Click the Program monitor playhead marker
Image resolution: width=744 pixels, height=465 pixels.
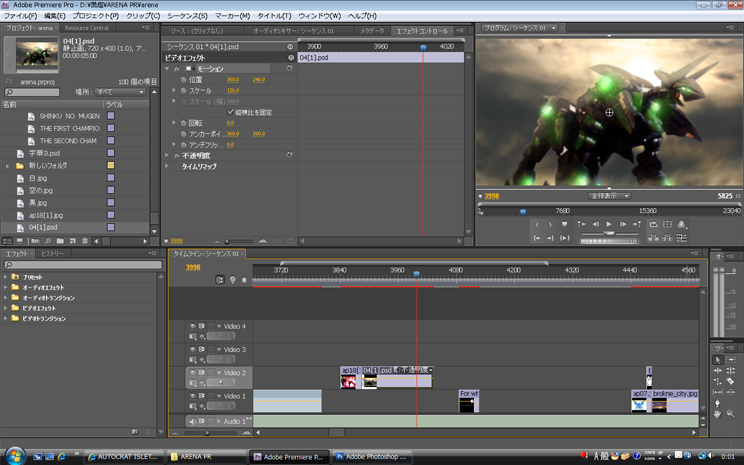(x=521, y=210)
